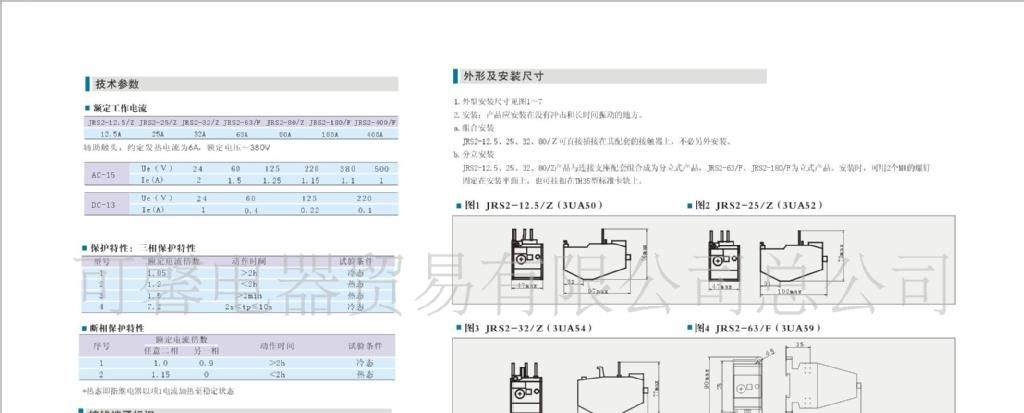Click the 技术参数 section header
This screenshot has height=413, width=1024.
coord(116,84)
